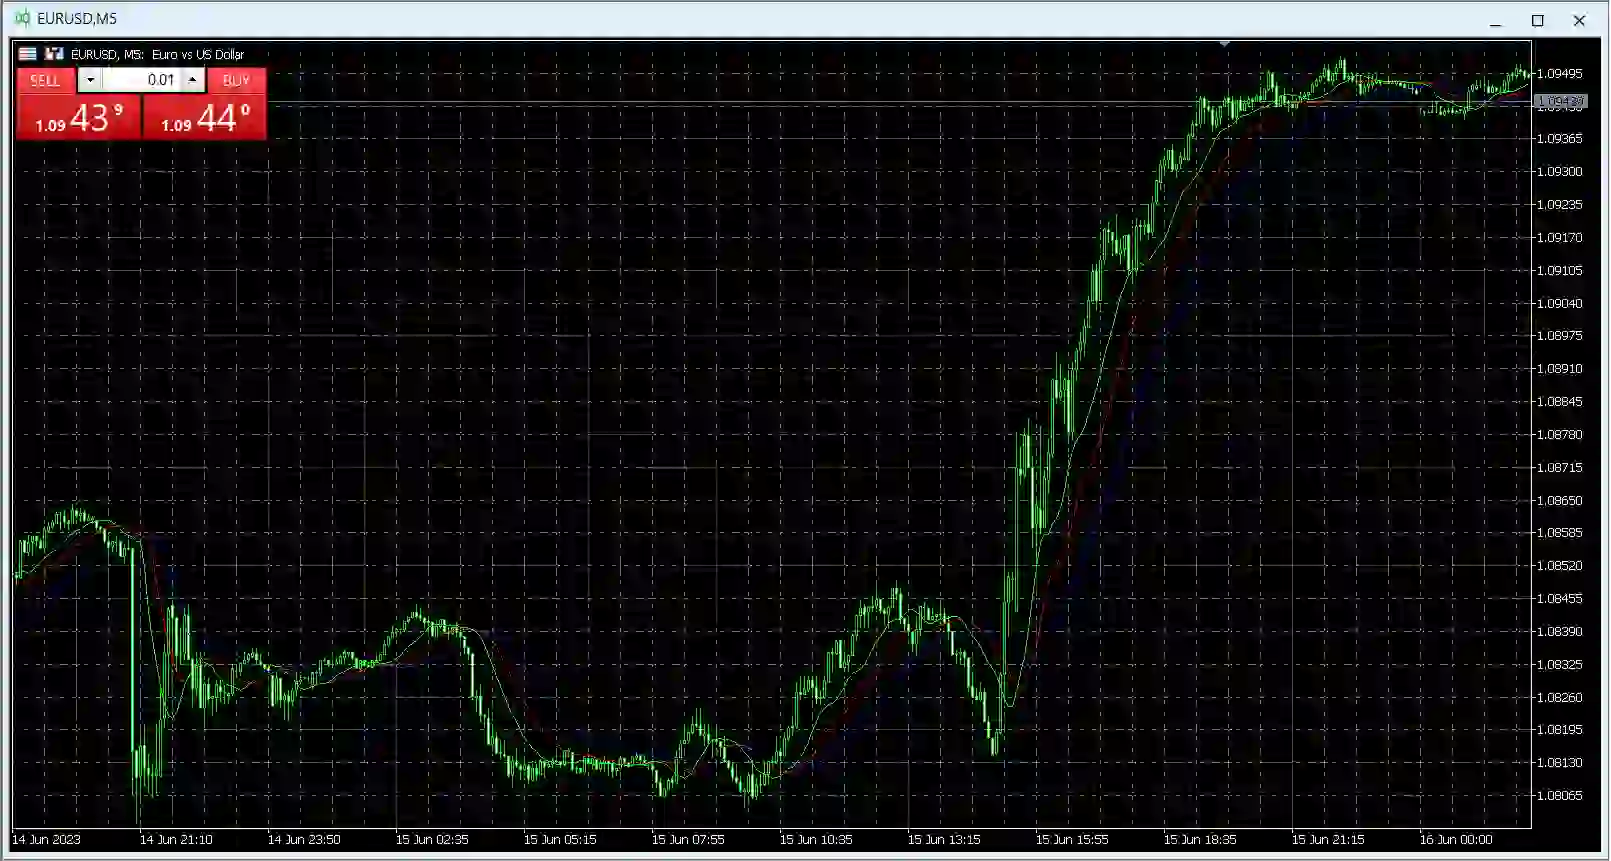The height and width of the screenshot is (861, 1611).
Task: Toggle the one-click trading panel icon
Action: pyautogui.click(x=28, y=54)
